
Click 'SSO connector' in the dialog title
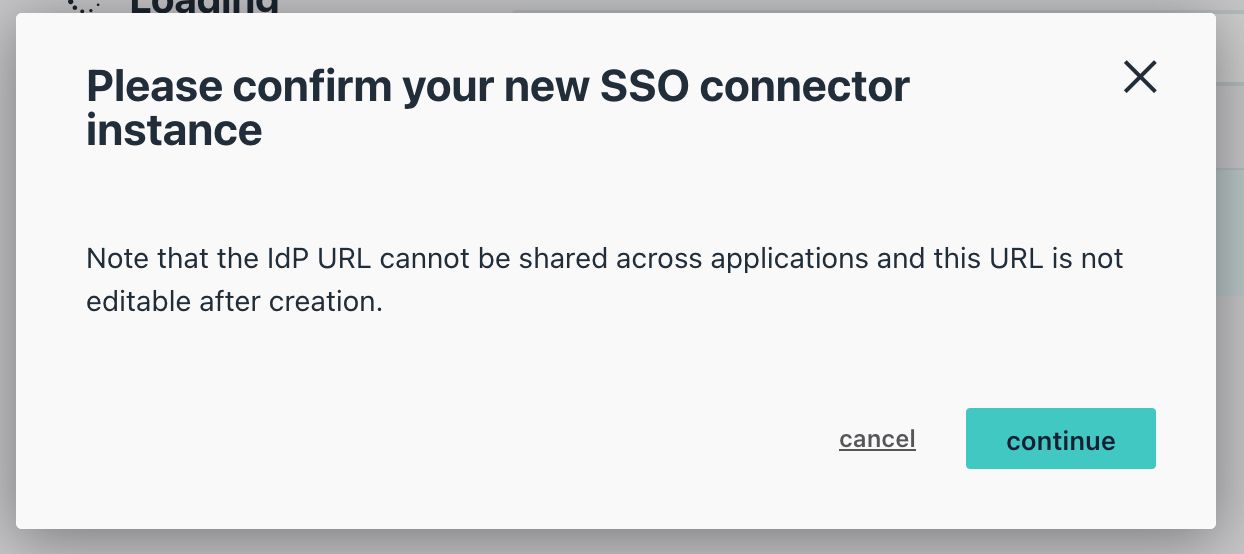coord(754,88)
